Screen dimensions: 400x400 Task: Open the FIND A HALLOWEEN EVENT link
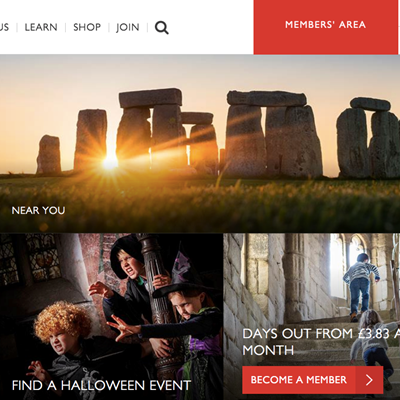tap(101, 385)
